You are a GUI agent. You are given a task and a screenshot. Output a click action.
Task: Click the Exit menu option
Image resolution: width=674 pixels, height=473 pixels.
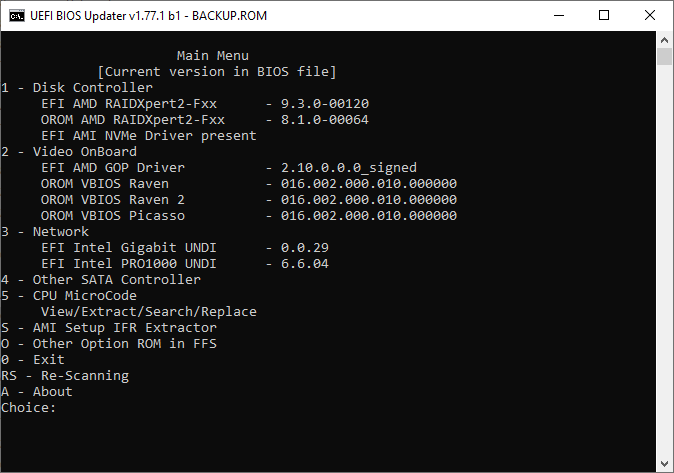click(x=33, y=360)
